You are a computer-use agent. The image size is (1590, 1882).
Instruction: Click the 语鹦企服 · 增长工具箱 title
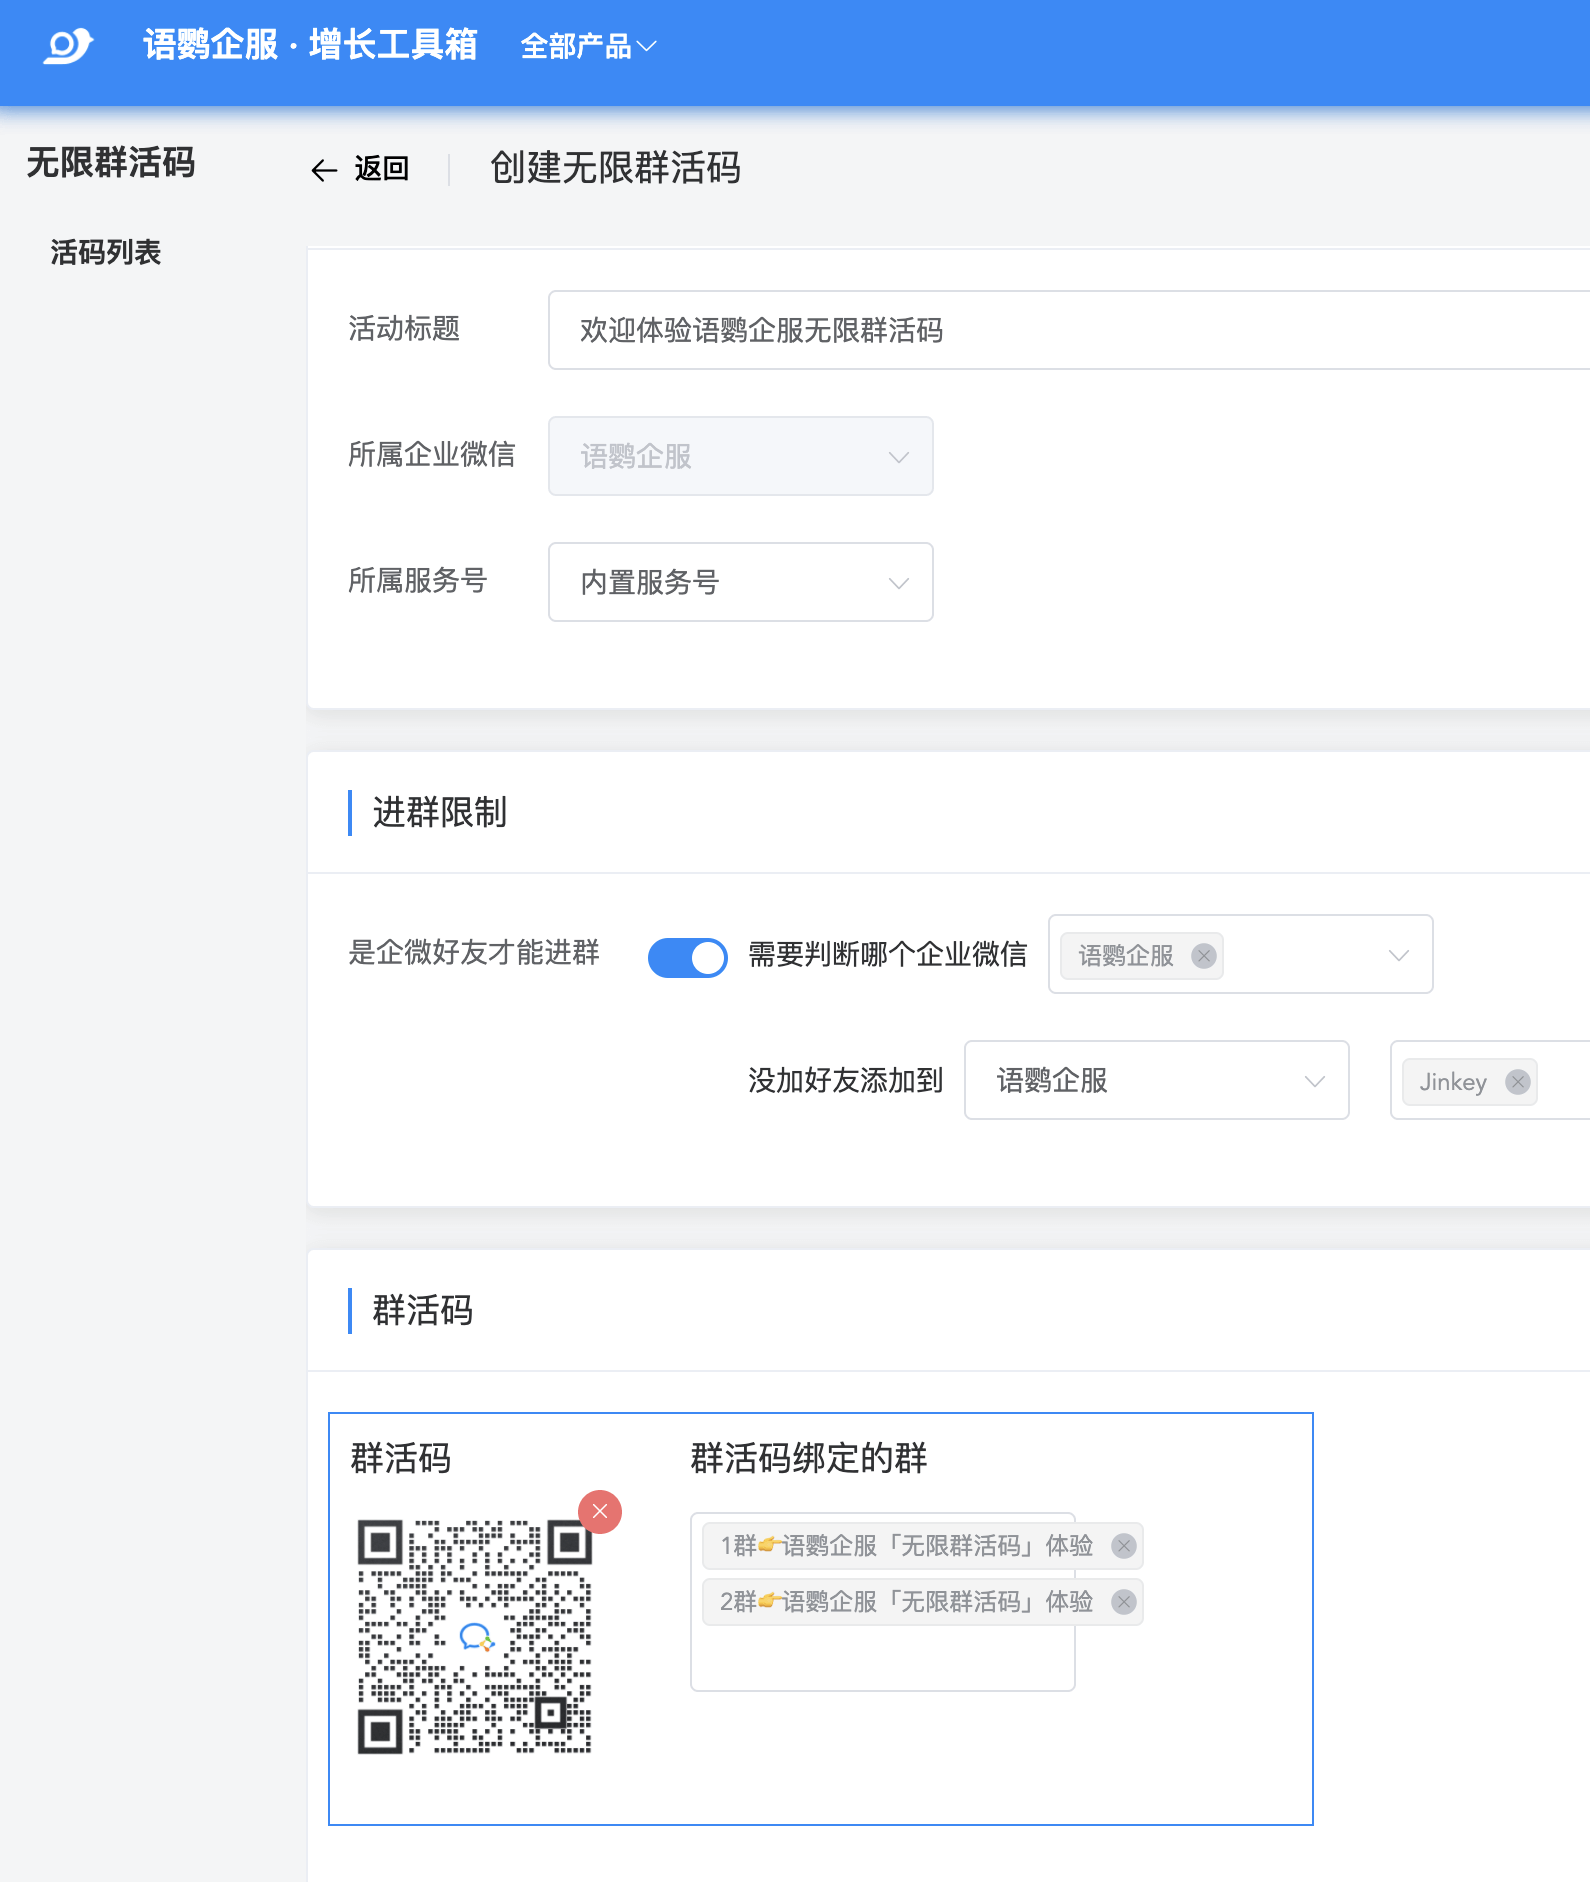(310, 45)
